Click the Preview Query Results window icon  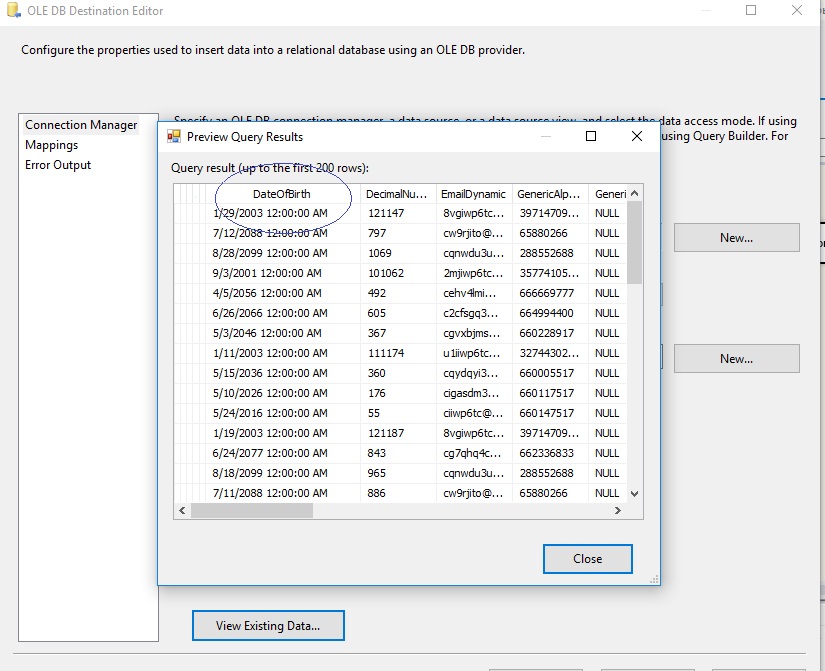pyautogui.click(x=174, y=137)
